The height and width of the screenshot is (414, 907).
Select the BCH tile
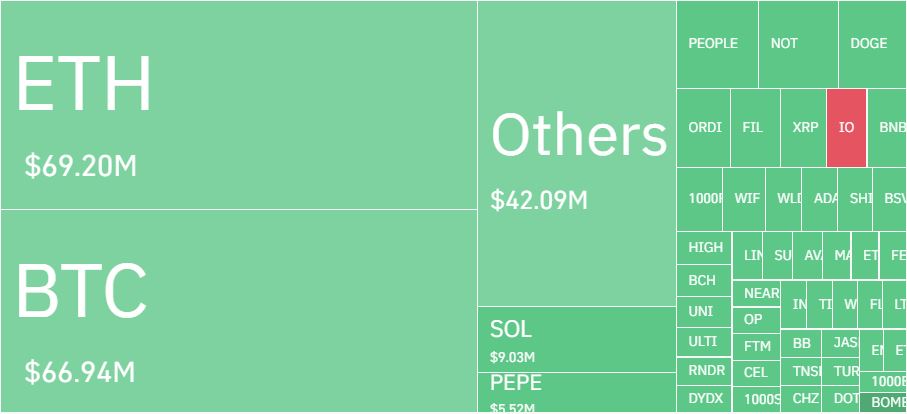point(704,280)
